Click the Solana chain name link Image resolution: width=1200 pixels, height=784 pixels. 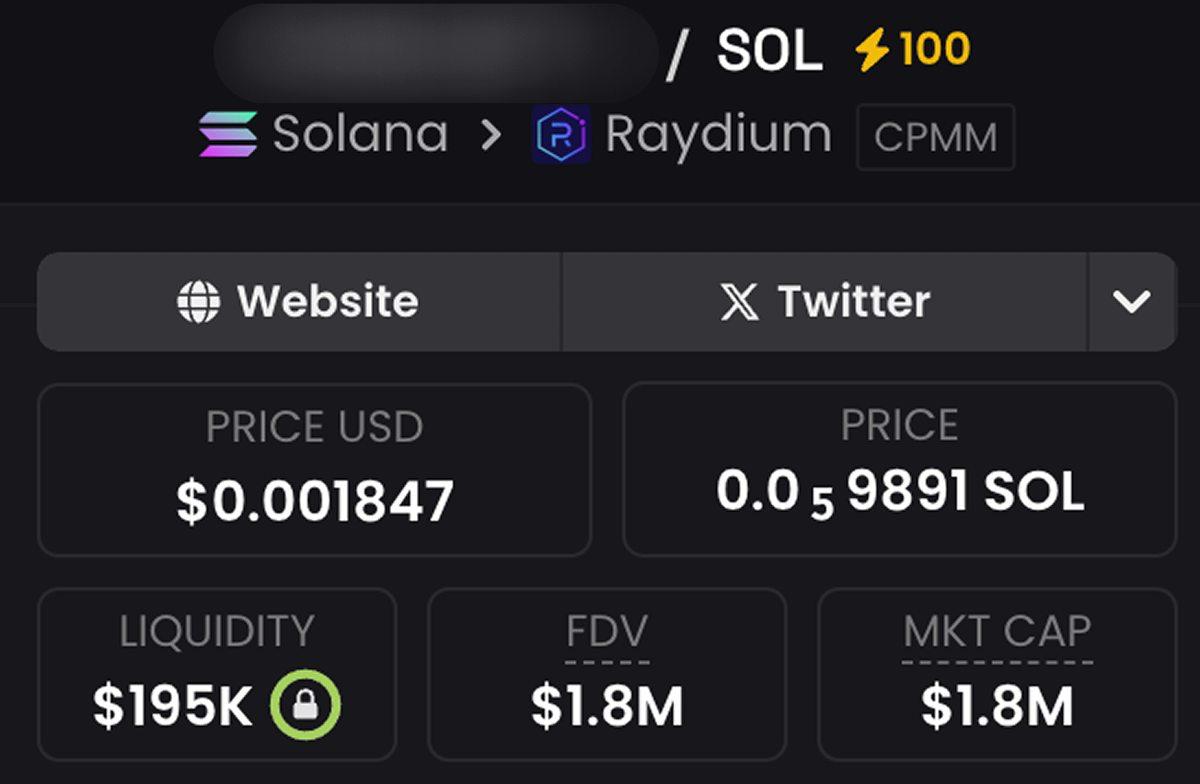[360, 134]
